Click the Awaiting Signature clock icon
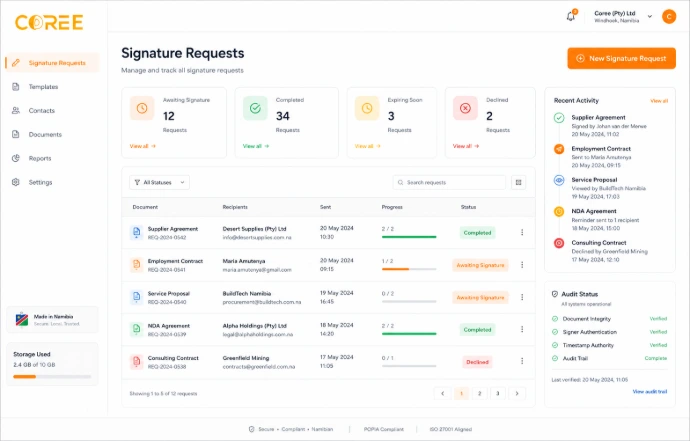Image resolution: width=690 pixels, height=441 pixels. tap(142, 108)
